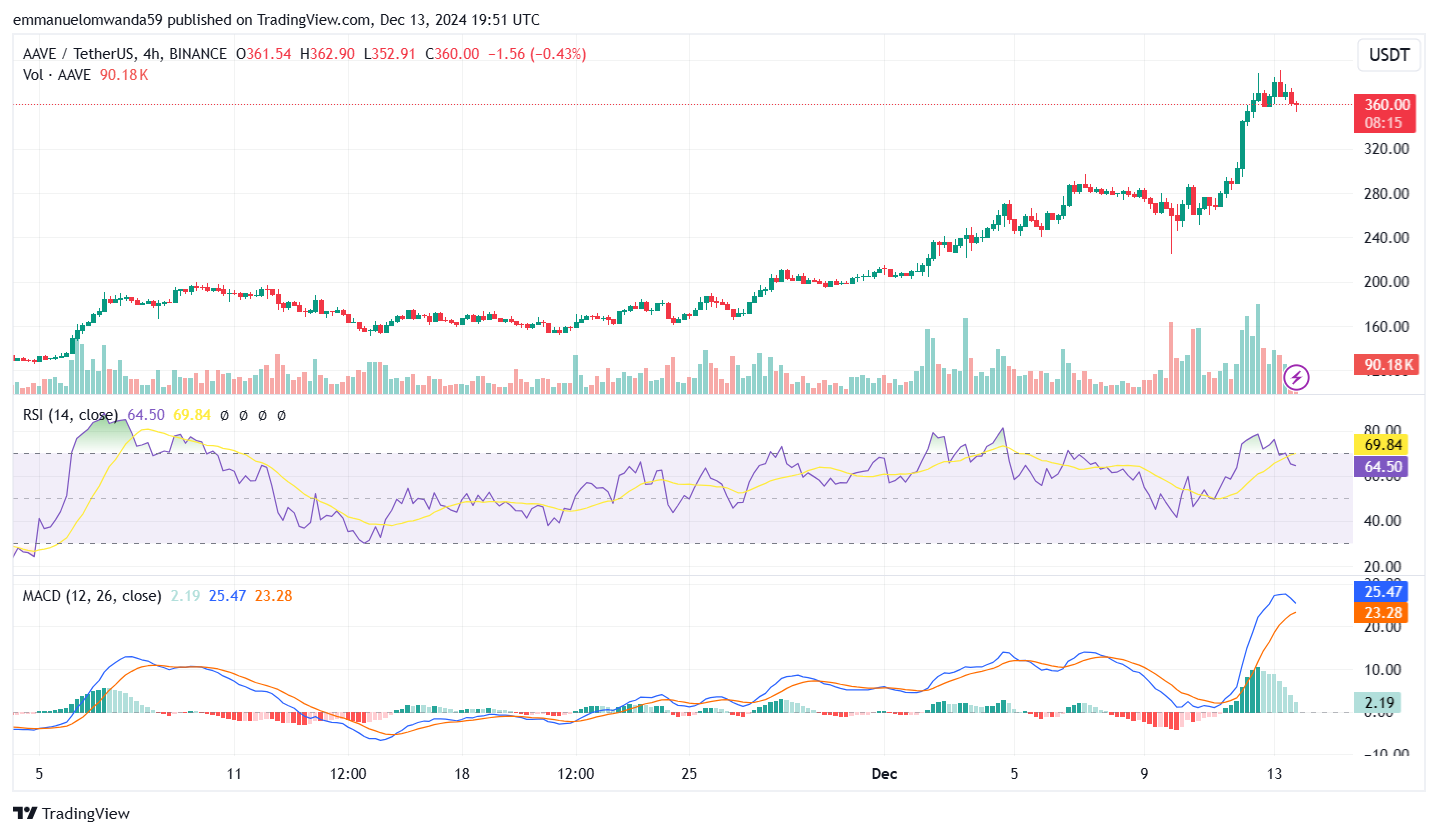Click the purple lightning bolt icon

pos(1297,377)
